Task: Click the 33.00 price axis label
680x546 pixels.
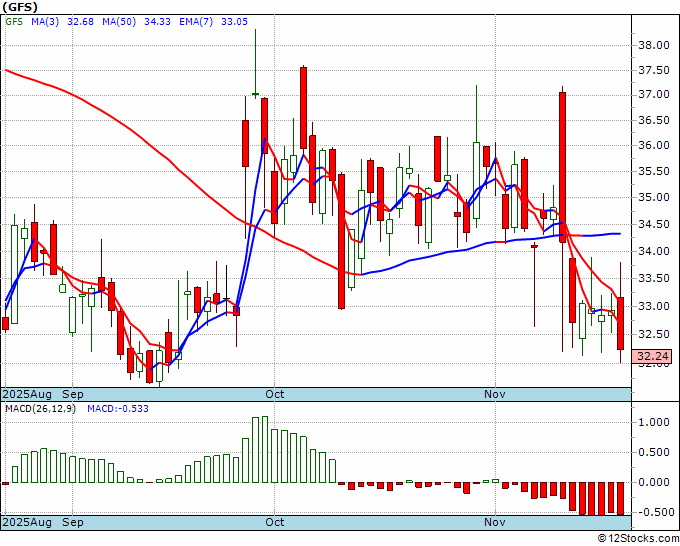Action: (x=656, y=307)
